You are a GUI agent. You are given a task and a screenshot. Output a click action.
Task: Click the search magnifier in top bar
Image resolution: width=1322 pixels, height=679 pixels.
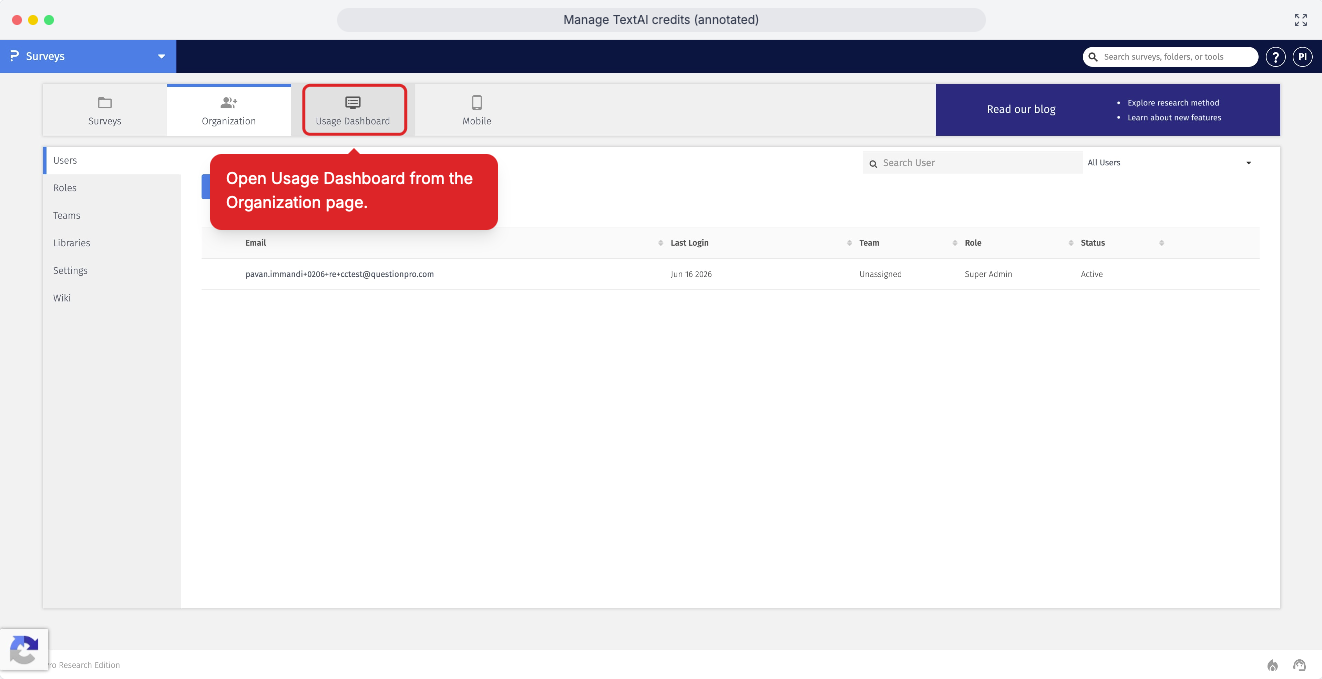tap(1094, 57)
